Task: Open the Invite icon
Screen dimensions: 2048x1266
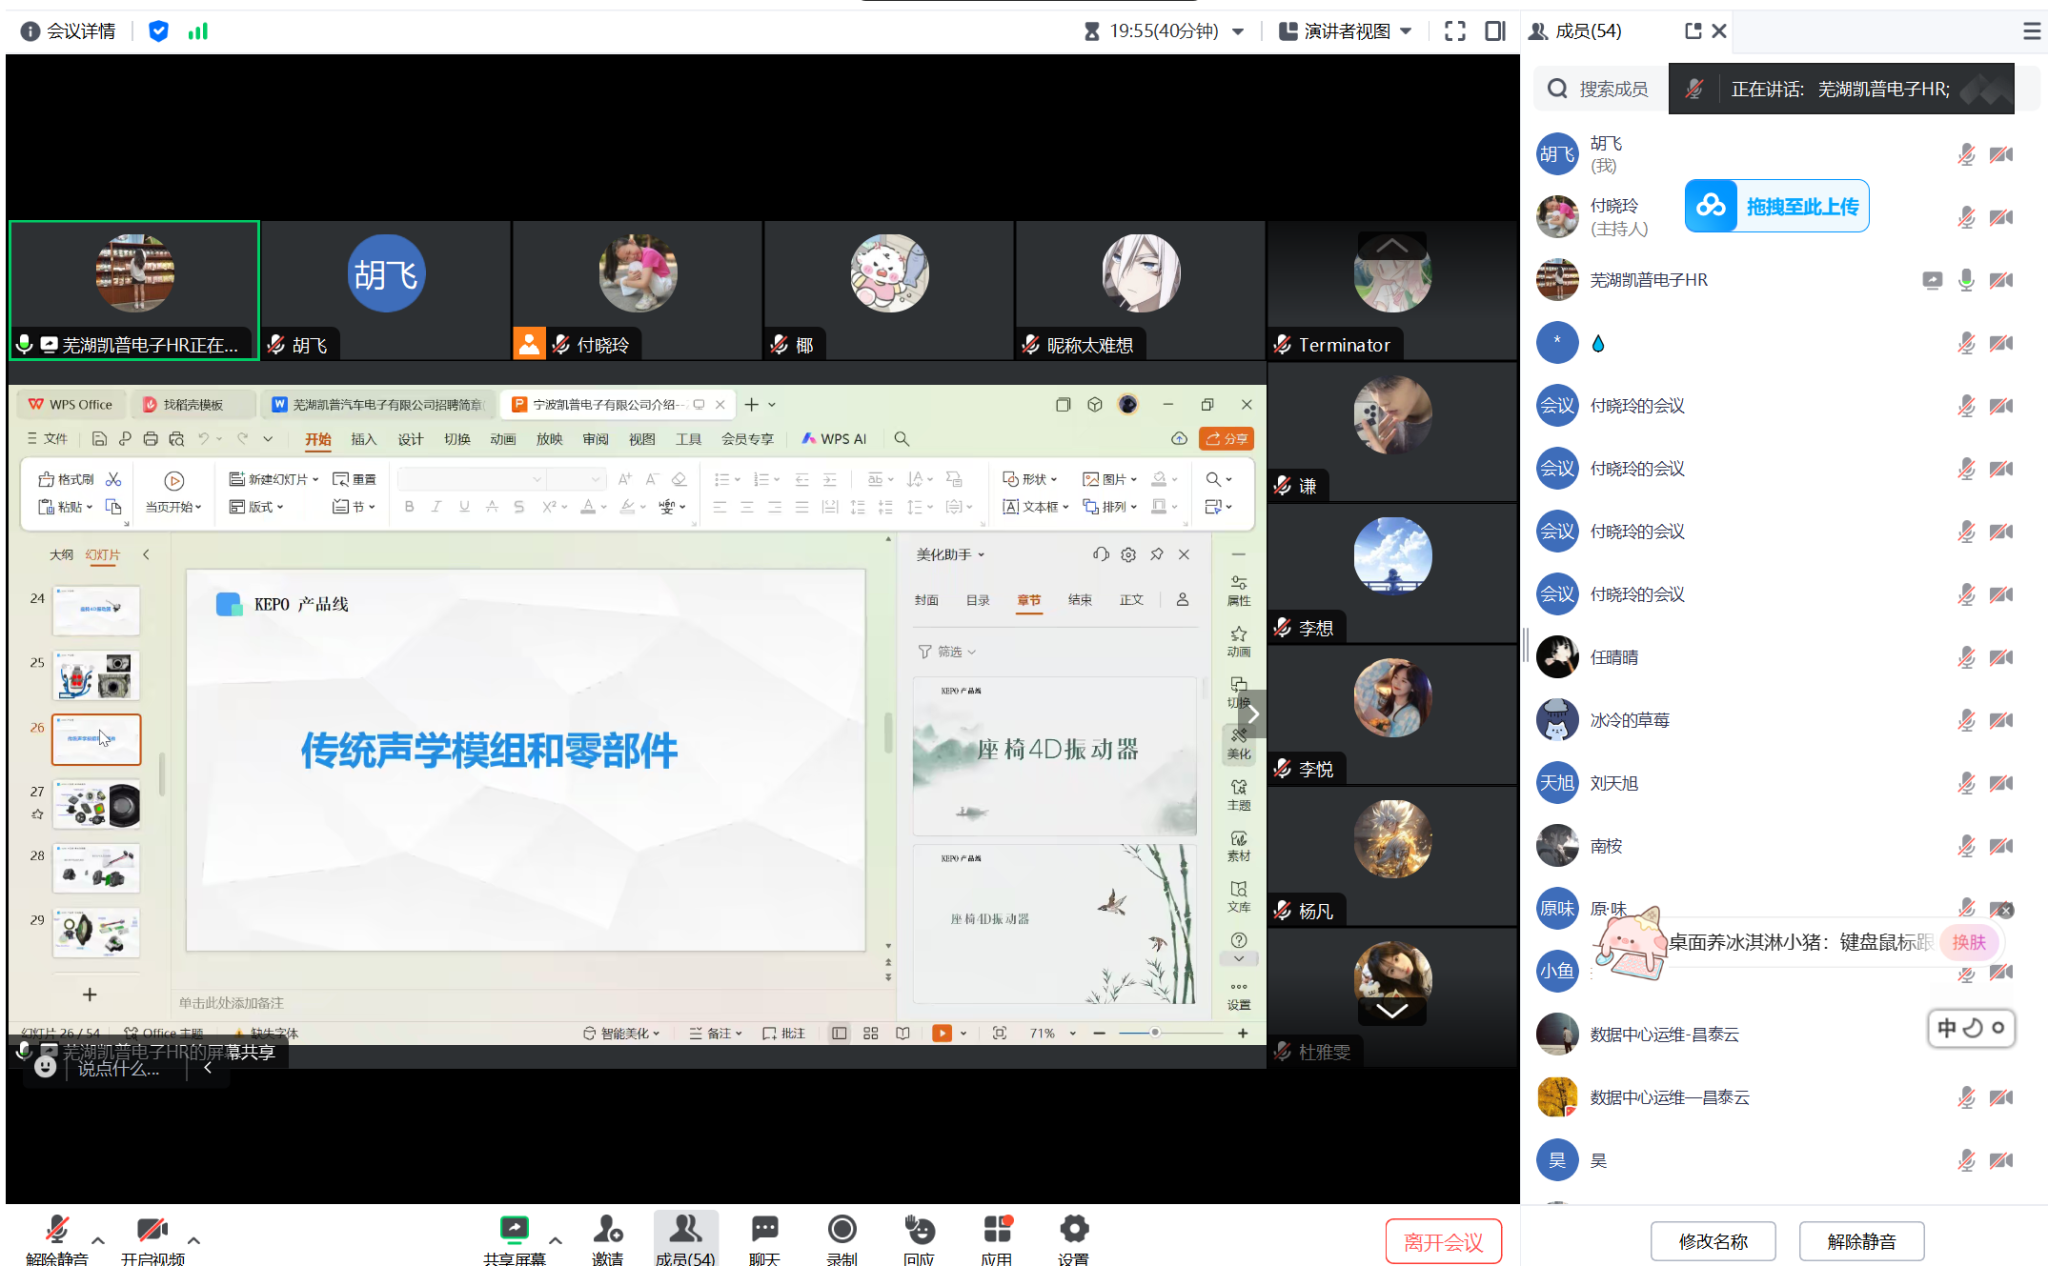Action: tap(607, 1232)
